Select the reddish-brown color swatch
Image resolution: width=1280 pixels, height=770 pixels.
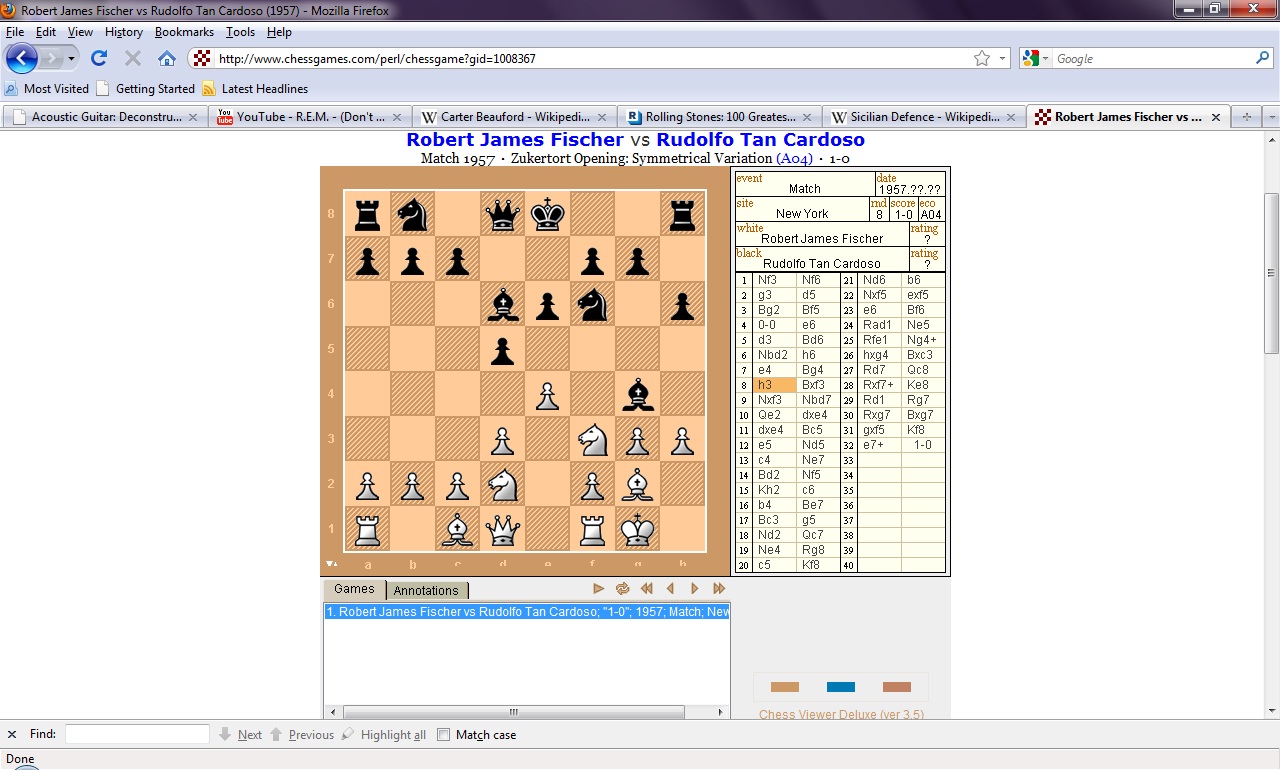[897, 687]
